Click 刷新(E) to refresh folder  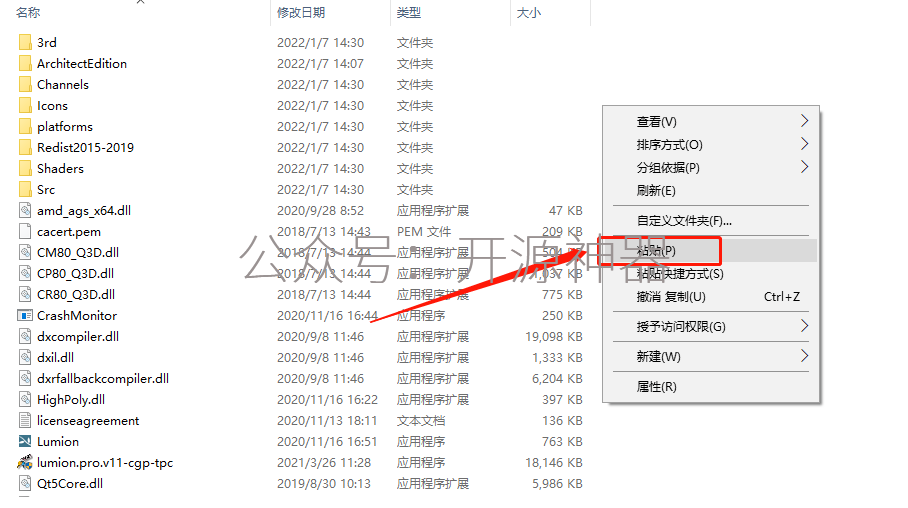click(711, 191)
